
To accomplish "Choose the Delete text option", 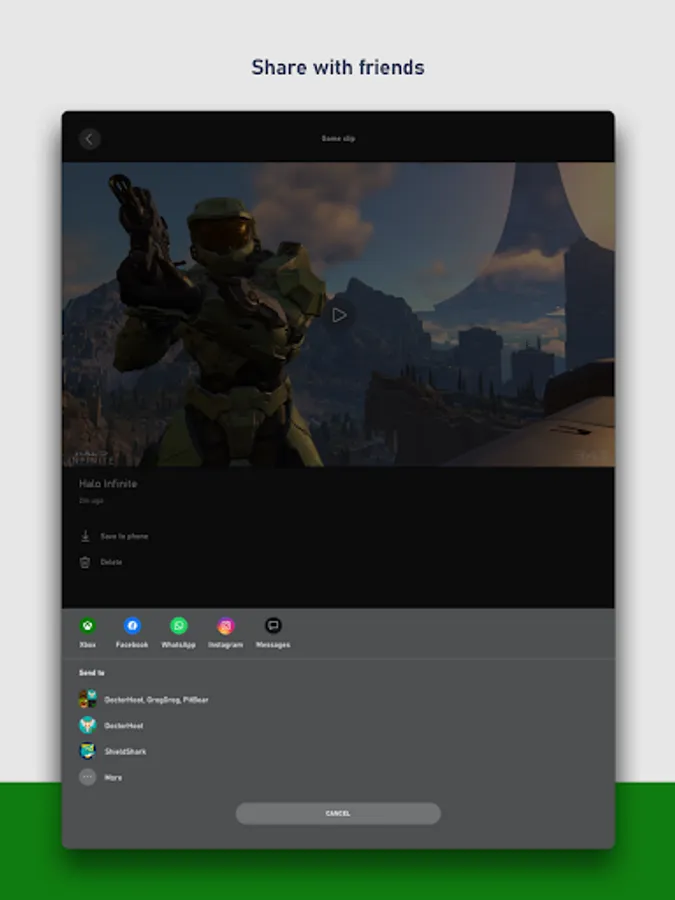I will pyautogui.click(x=111, y=562).
